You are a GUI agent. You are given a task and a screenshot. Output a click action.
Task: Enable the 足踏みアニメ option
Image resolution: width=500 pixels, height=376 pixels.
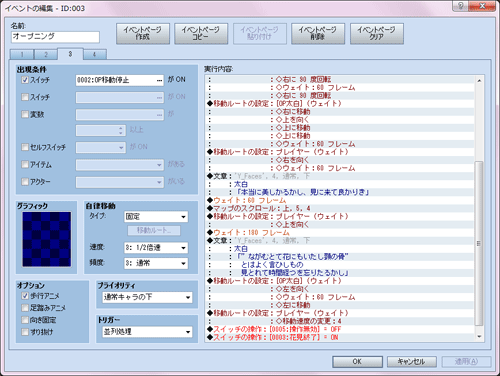[x=25, y=308]
